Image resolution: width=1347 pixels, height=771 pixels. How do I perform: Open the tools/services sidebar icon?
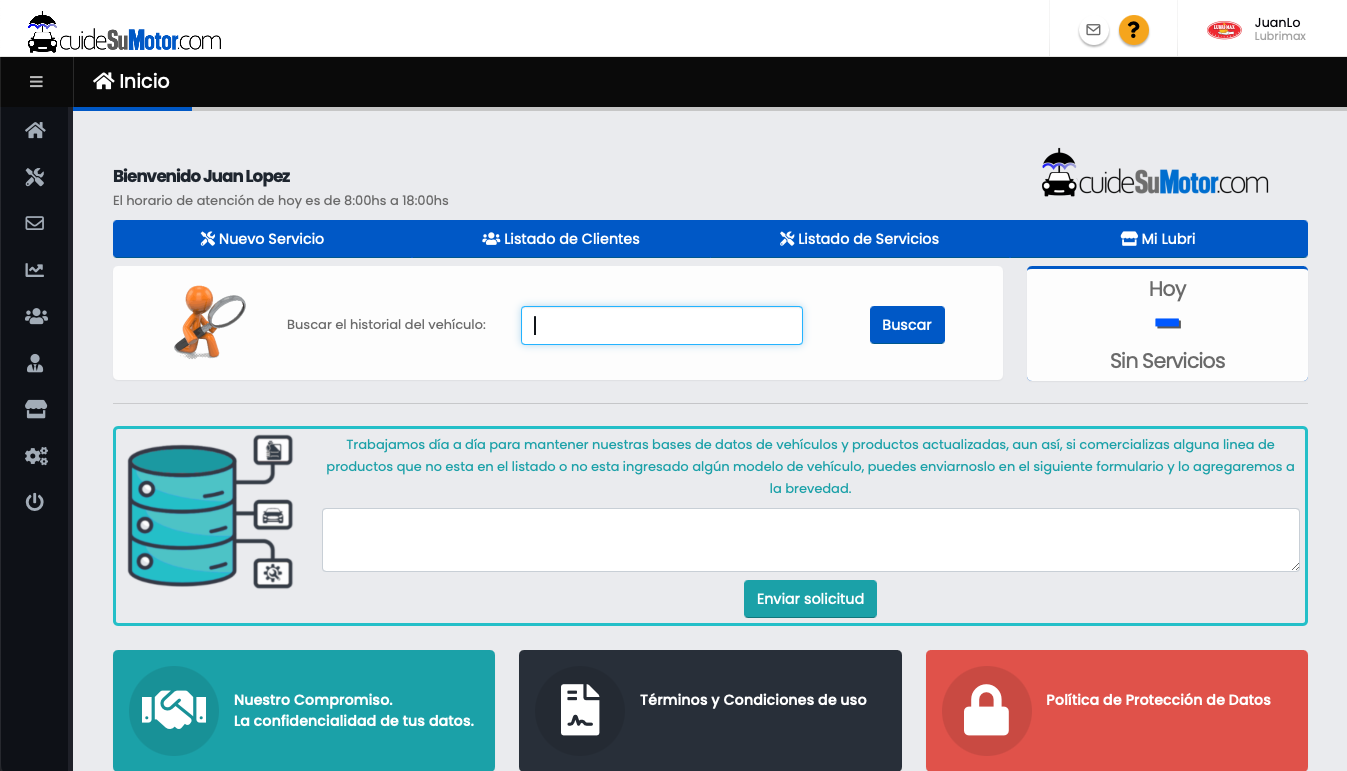tap(35, 177)
